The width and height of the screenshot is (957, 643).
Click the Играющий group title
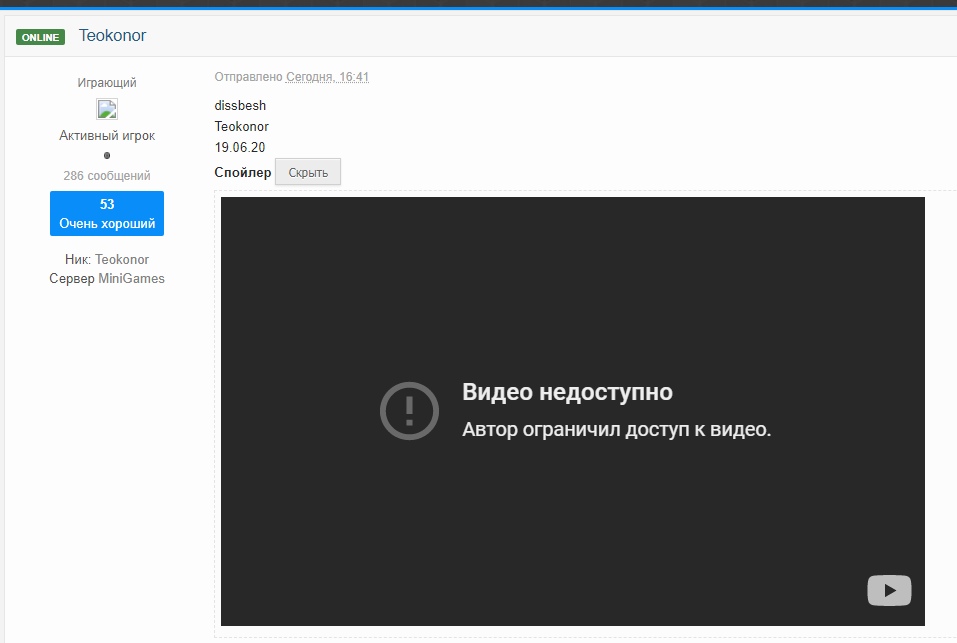click(107, 83)
